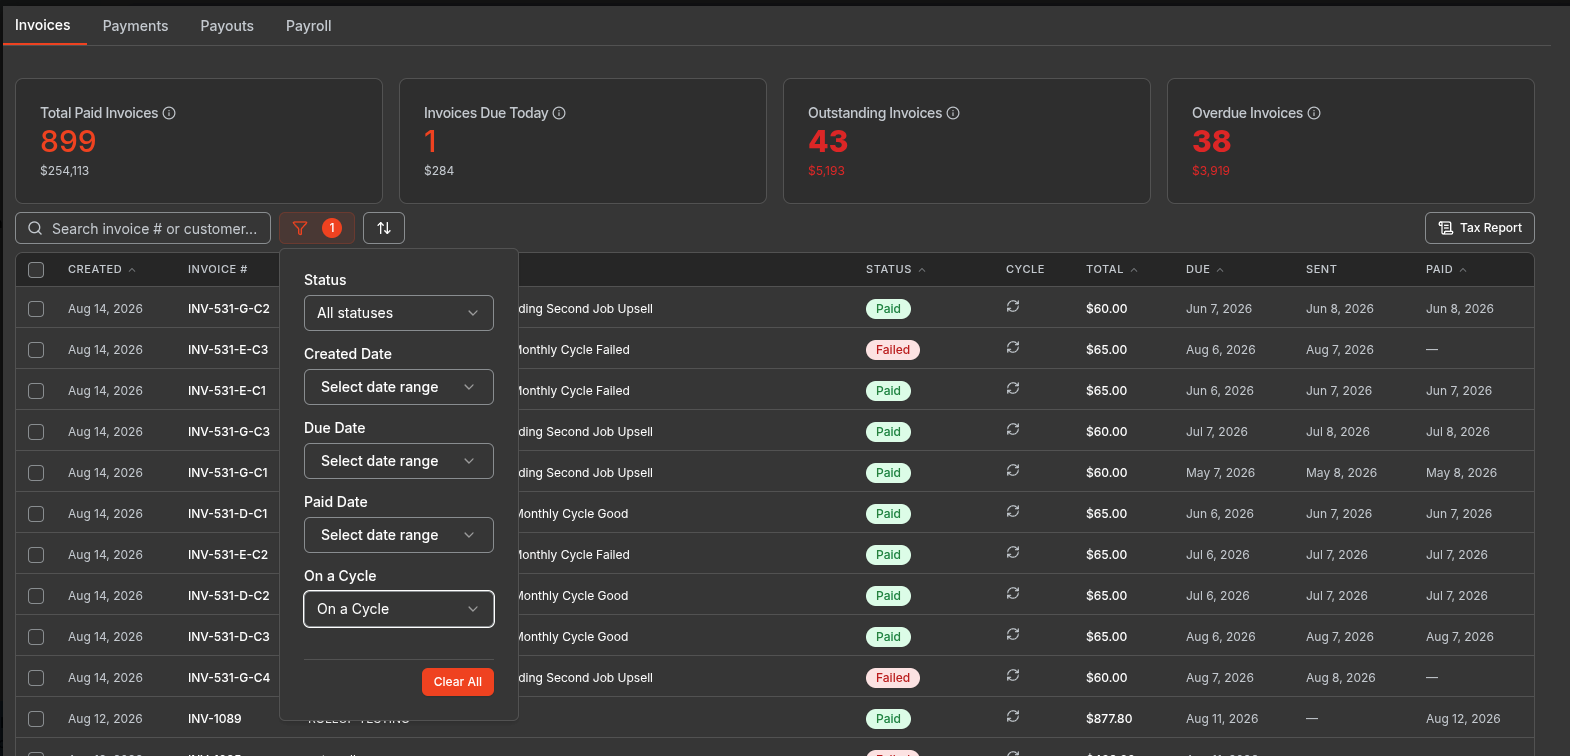
Task: Click info icon beside Outstanding Invoices
Action: (x=953, y=113)
